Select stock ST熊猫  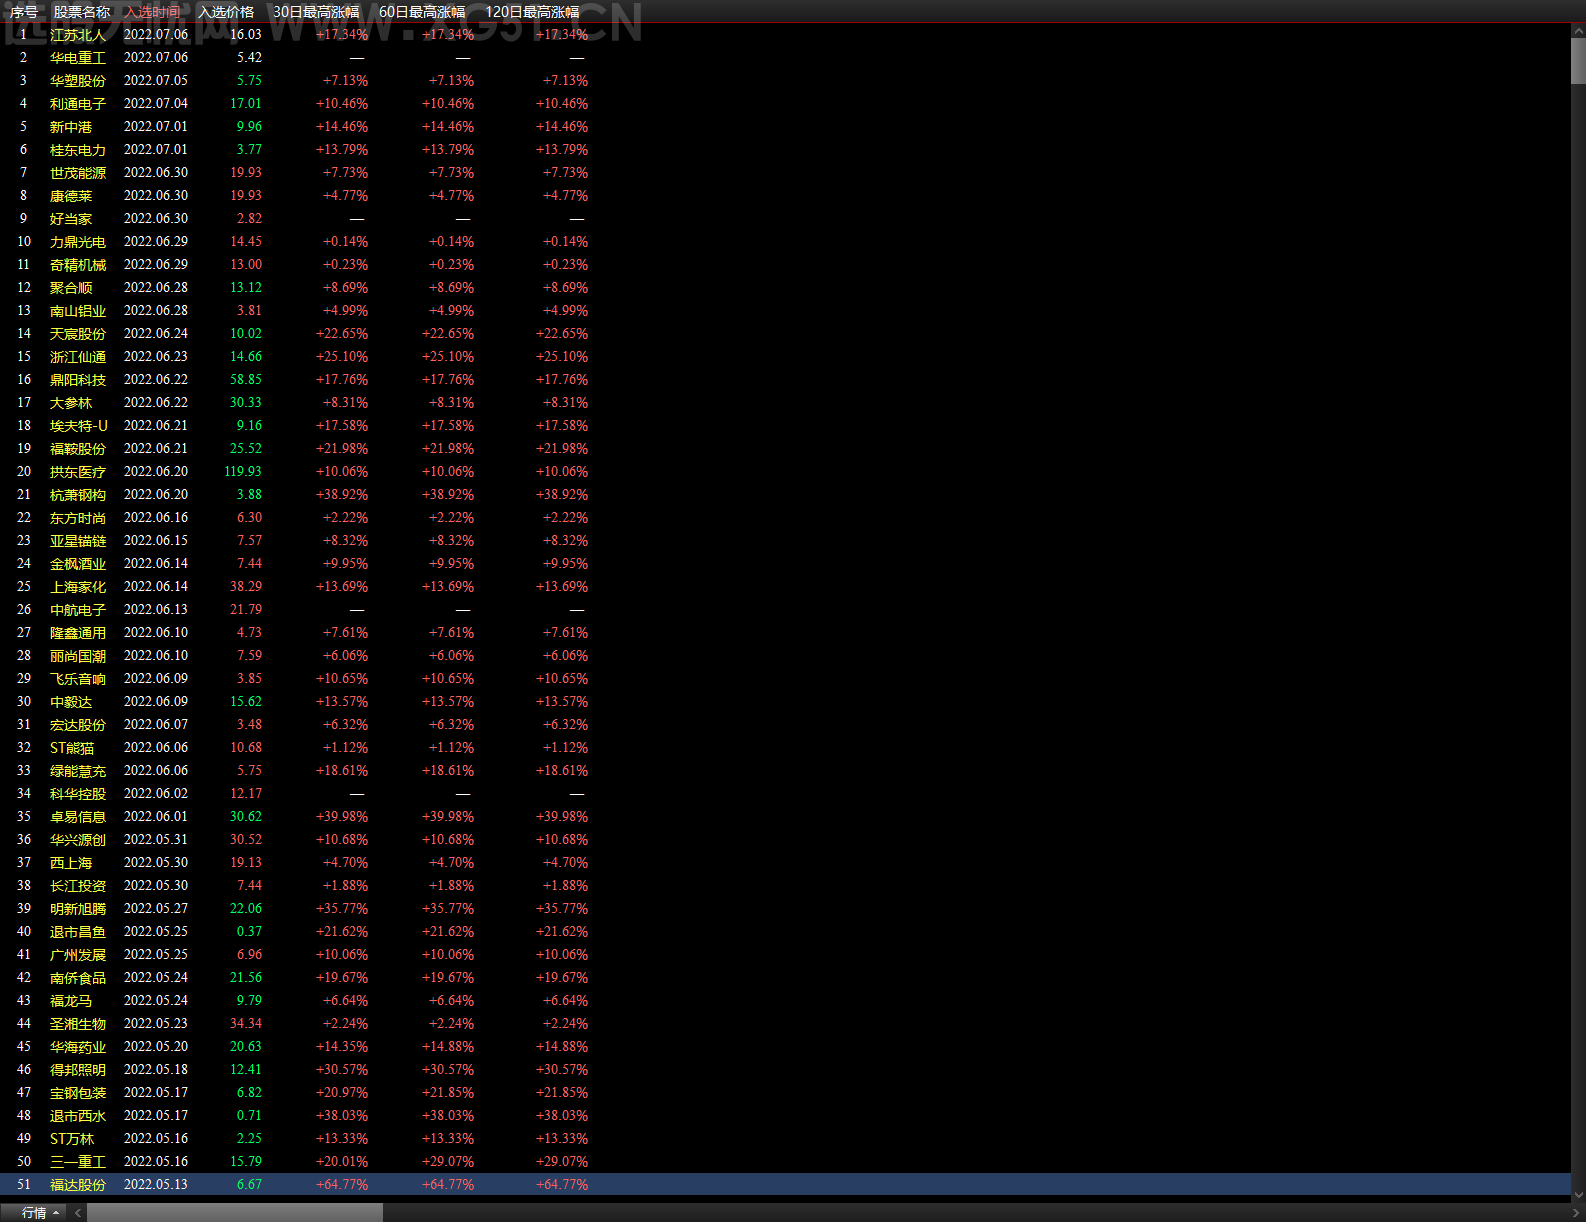coord(72,748)
